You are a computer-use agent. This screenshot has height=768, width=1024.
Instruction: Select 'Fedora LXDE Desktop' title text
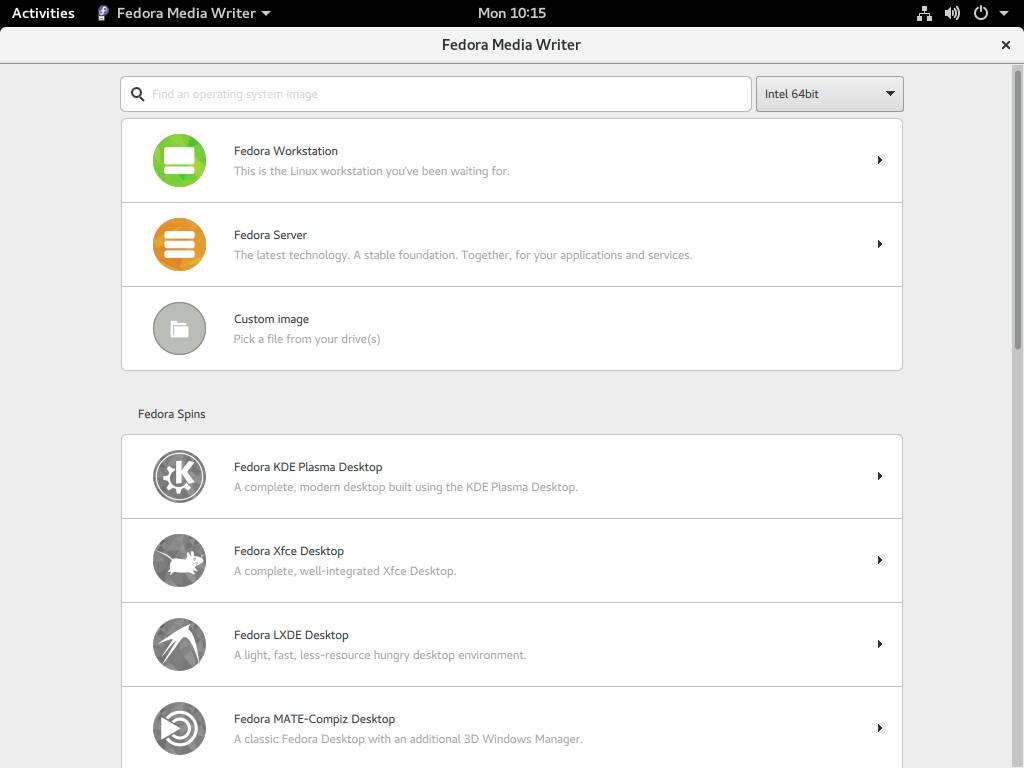[291, 635]
